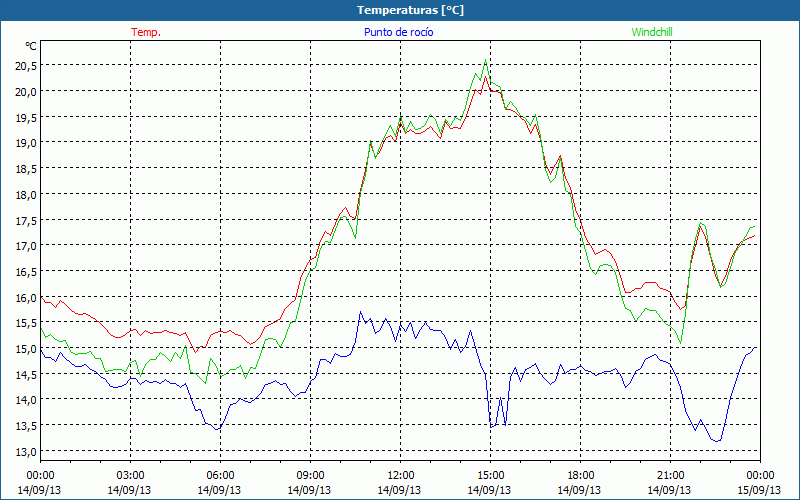800x500 pixels.
Task: Click the blue dew point dip after 15:00
Action: click(491, 427)
